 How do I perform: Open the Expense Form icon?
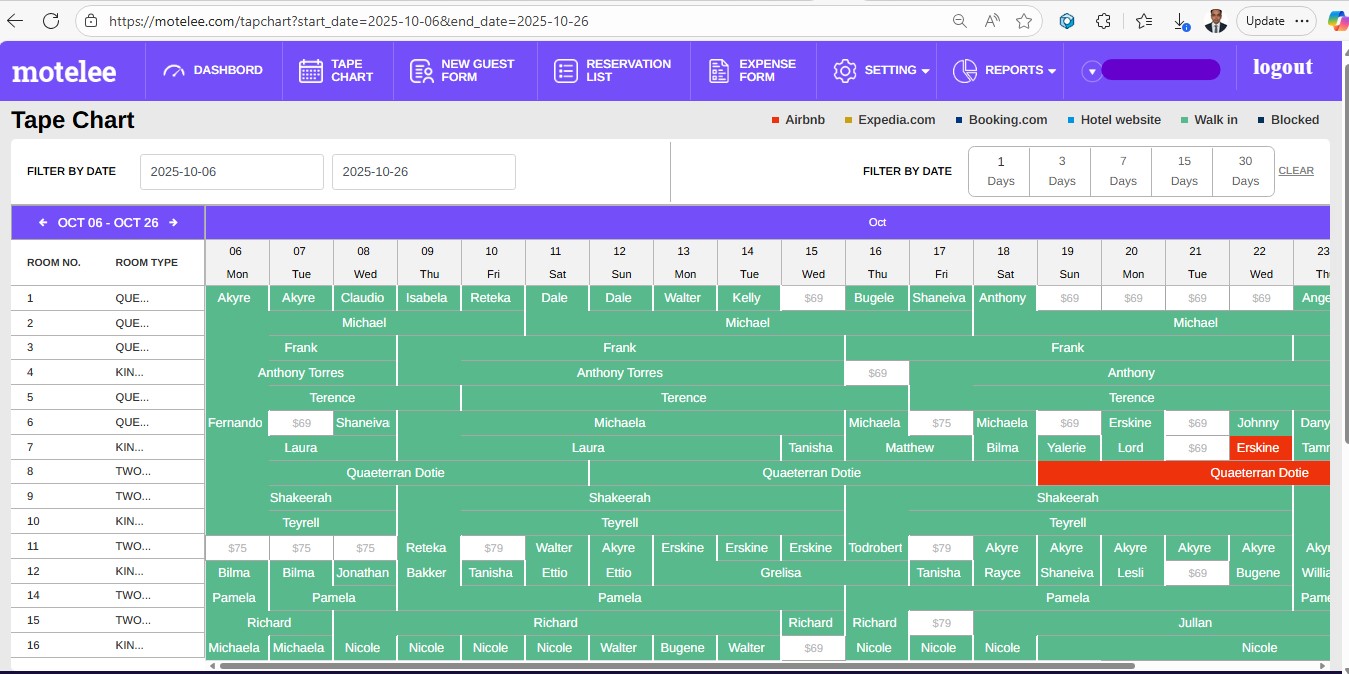(719, 71)
